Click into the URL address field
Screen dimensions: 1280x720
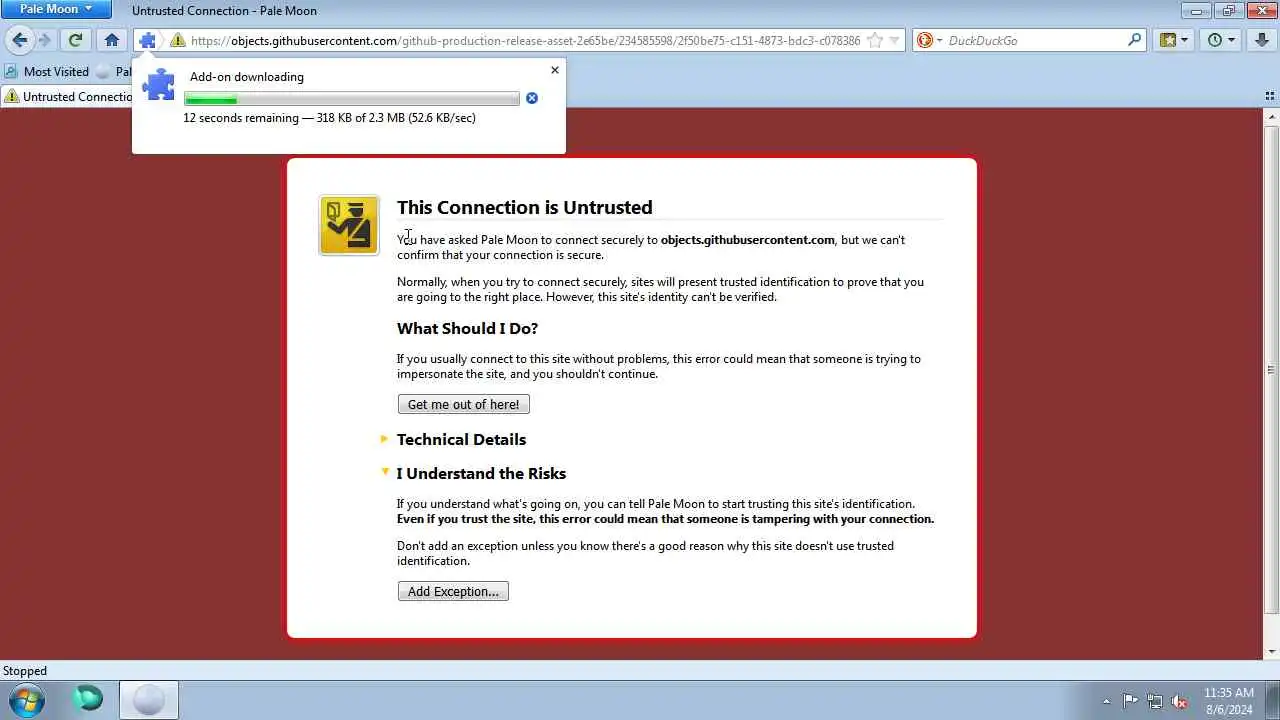525,41
